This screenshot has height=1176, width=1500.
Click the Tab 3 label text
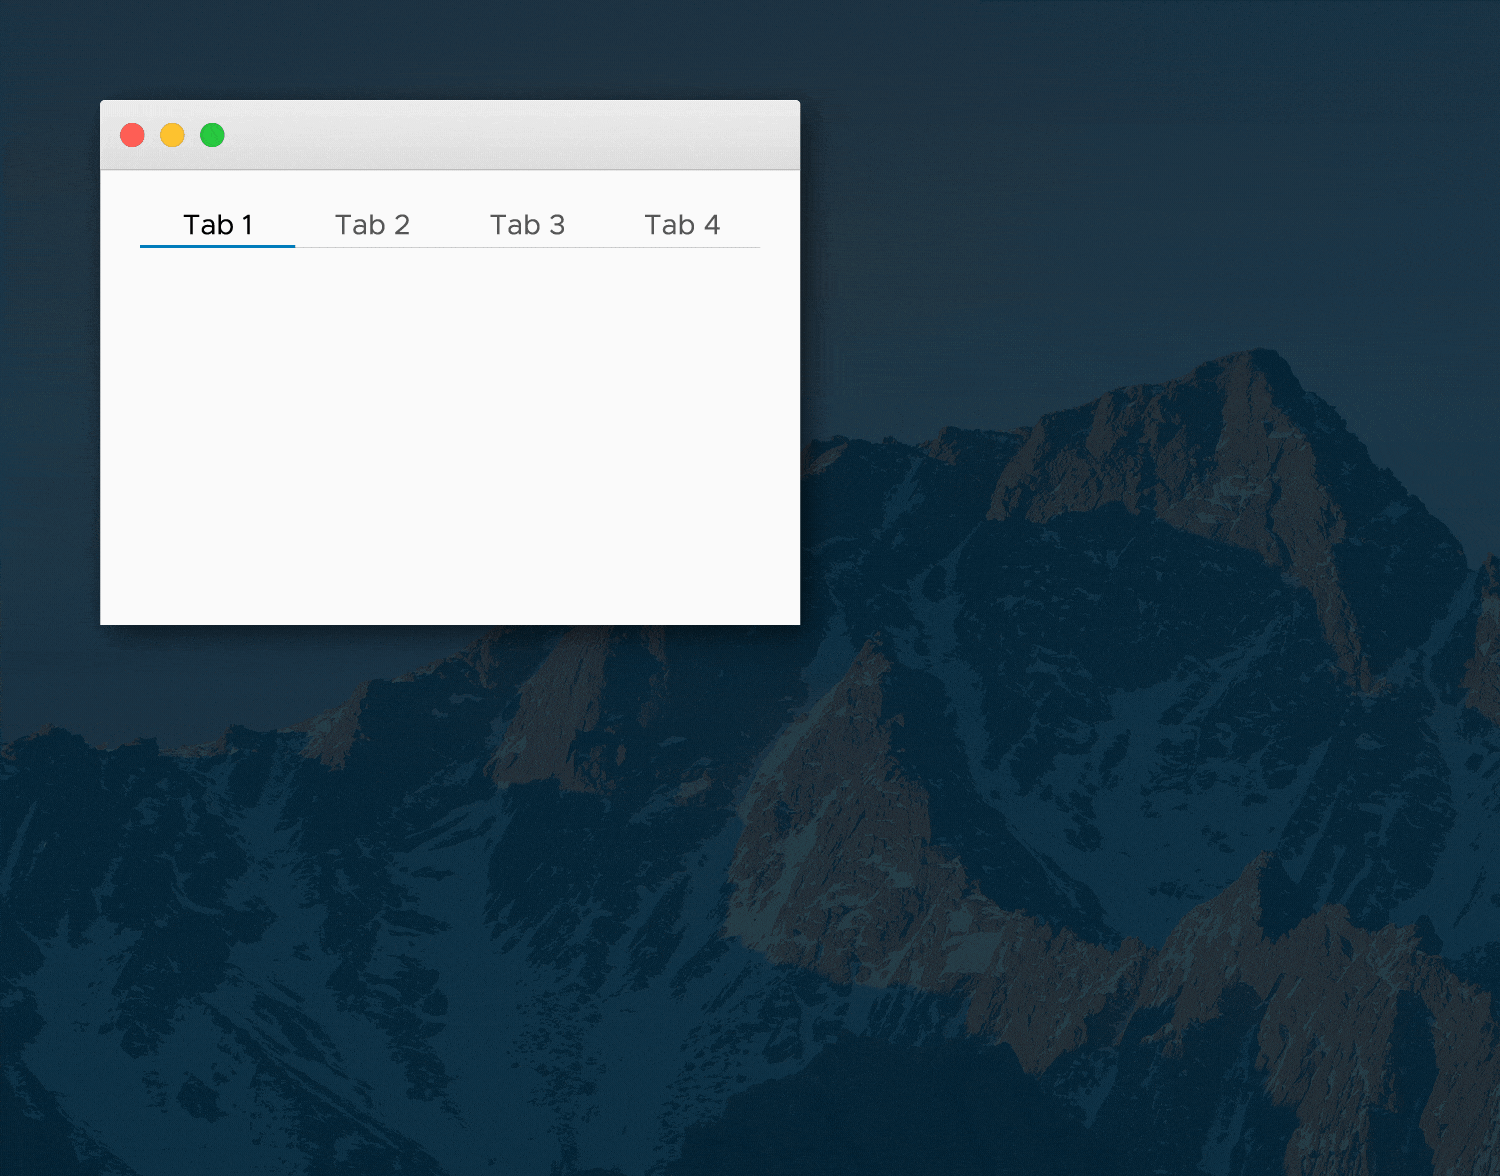(x=528, y=224)
